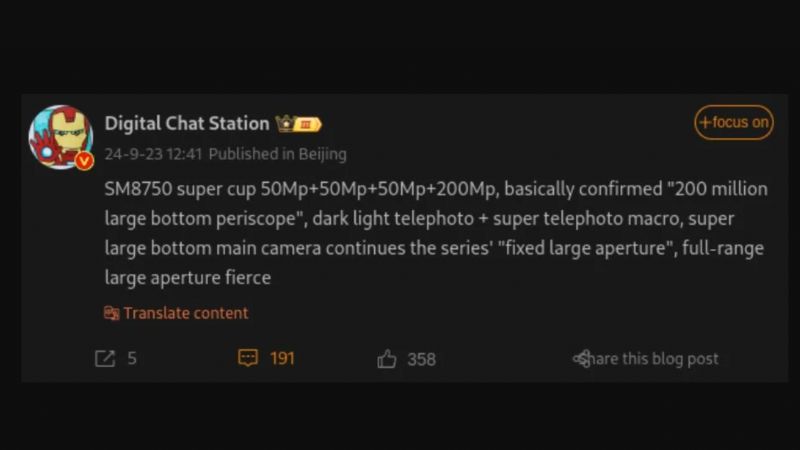Click the orange level III badge
Screen dimensions: 800x450
coord(308,124)
